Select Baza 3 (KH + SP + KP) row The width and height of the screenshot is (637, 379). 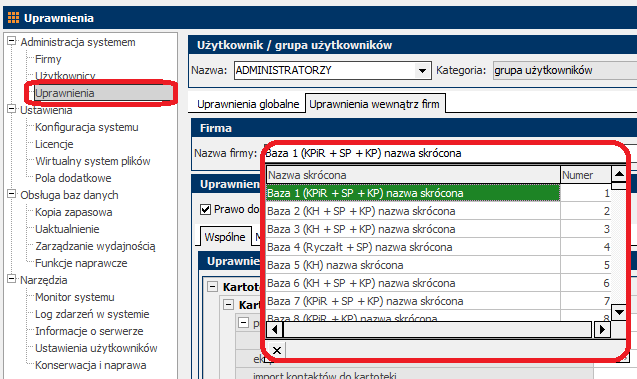[438, 229]
